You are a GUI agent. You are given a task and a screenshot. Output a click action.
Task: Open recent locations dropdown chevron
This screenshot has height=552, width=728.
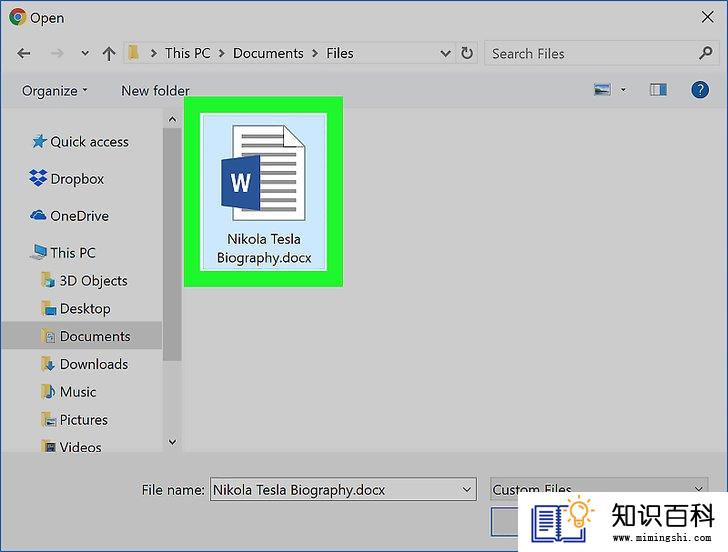(x=85, y=53)
